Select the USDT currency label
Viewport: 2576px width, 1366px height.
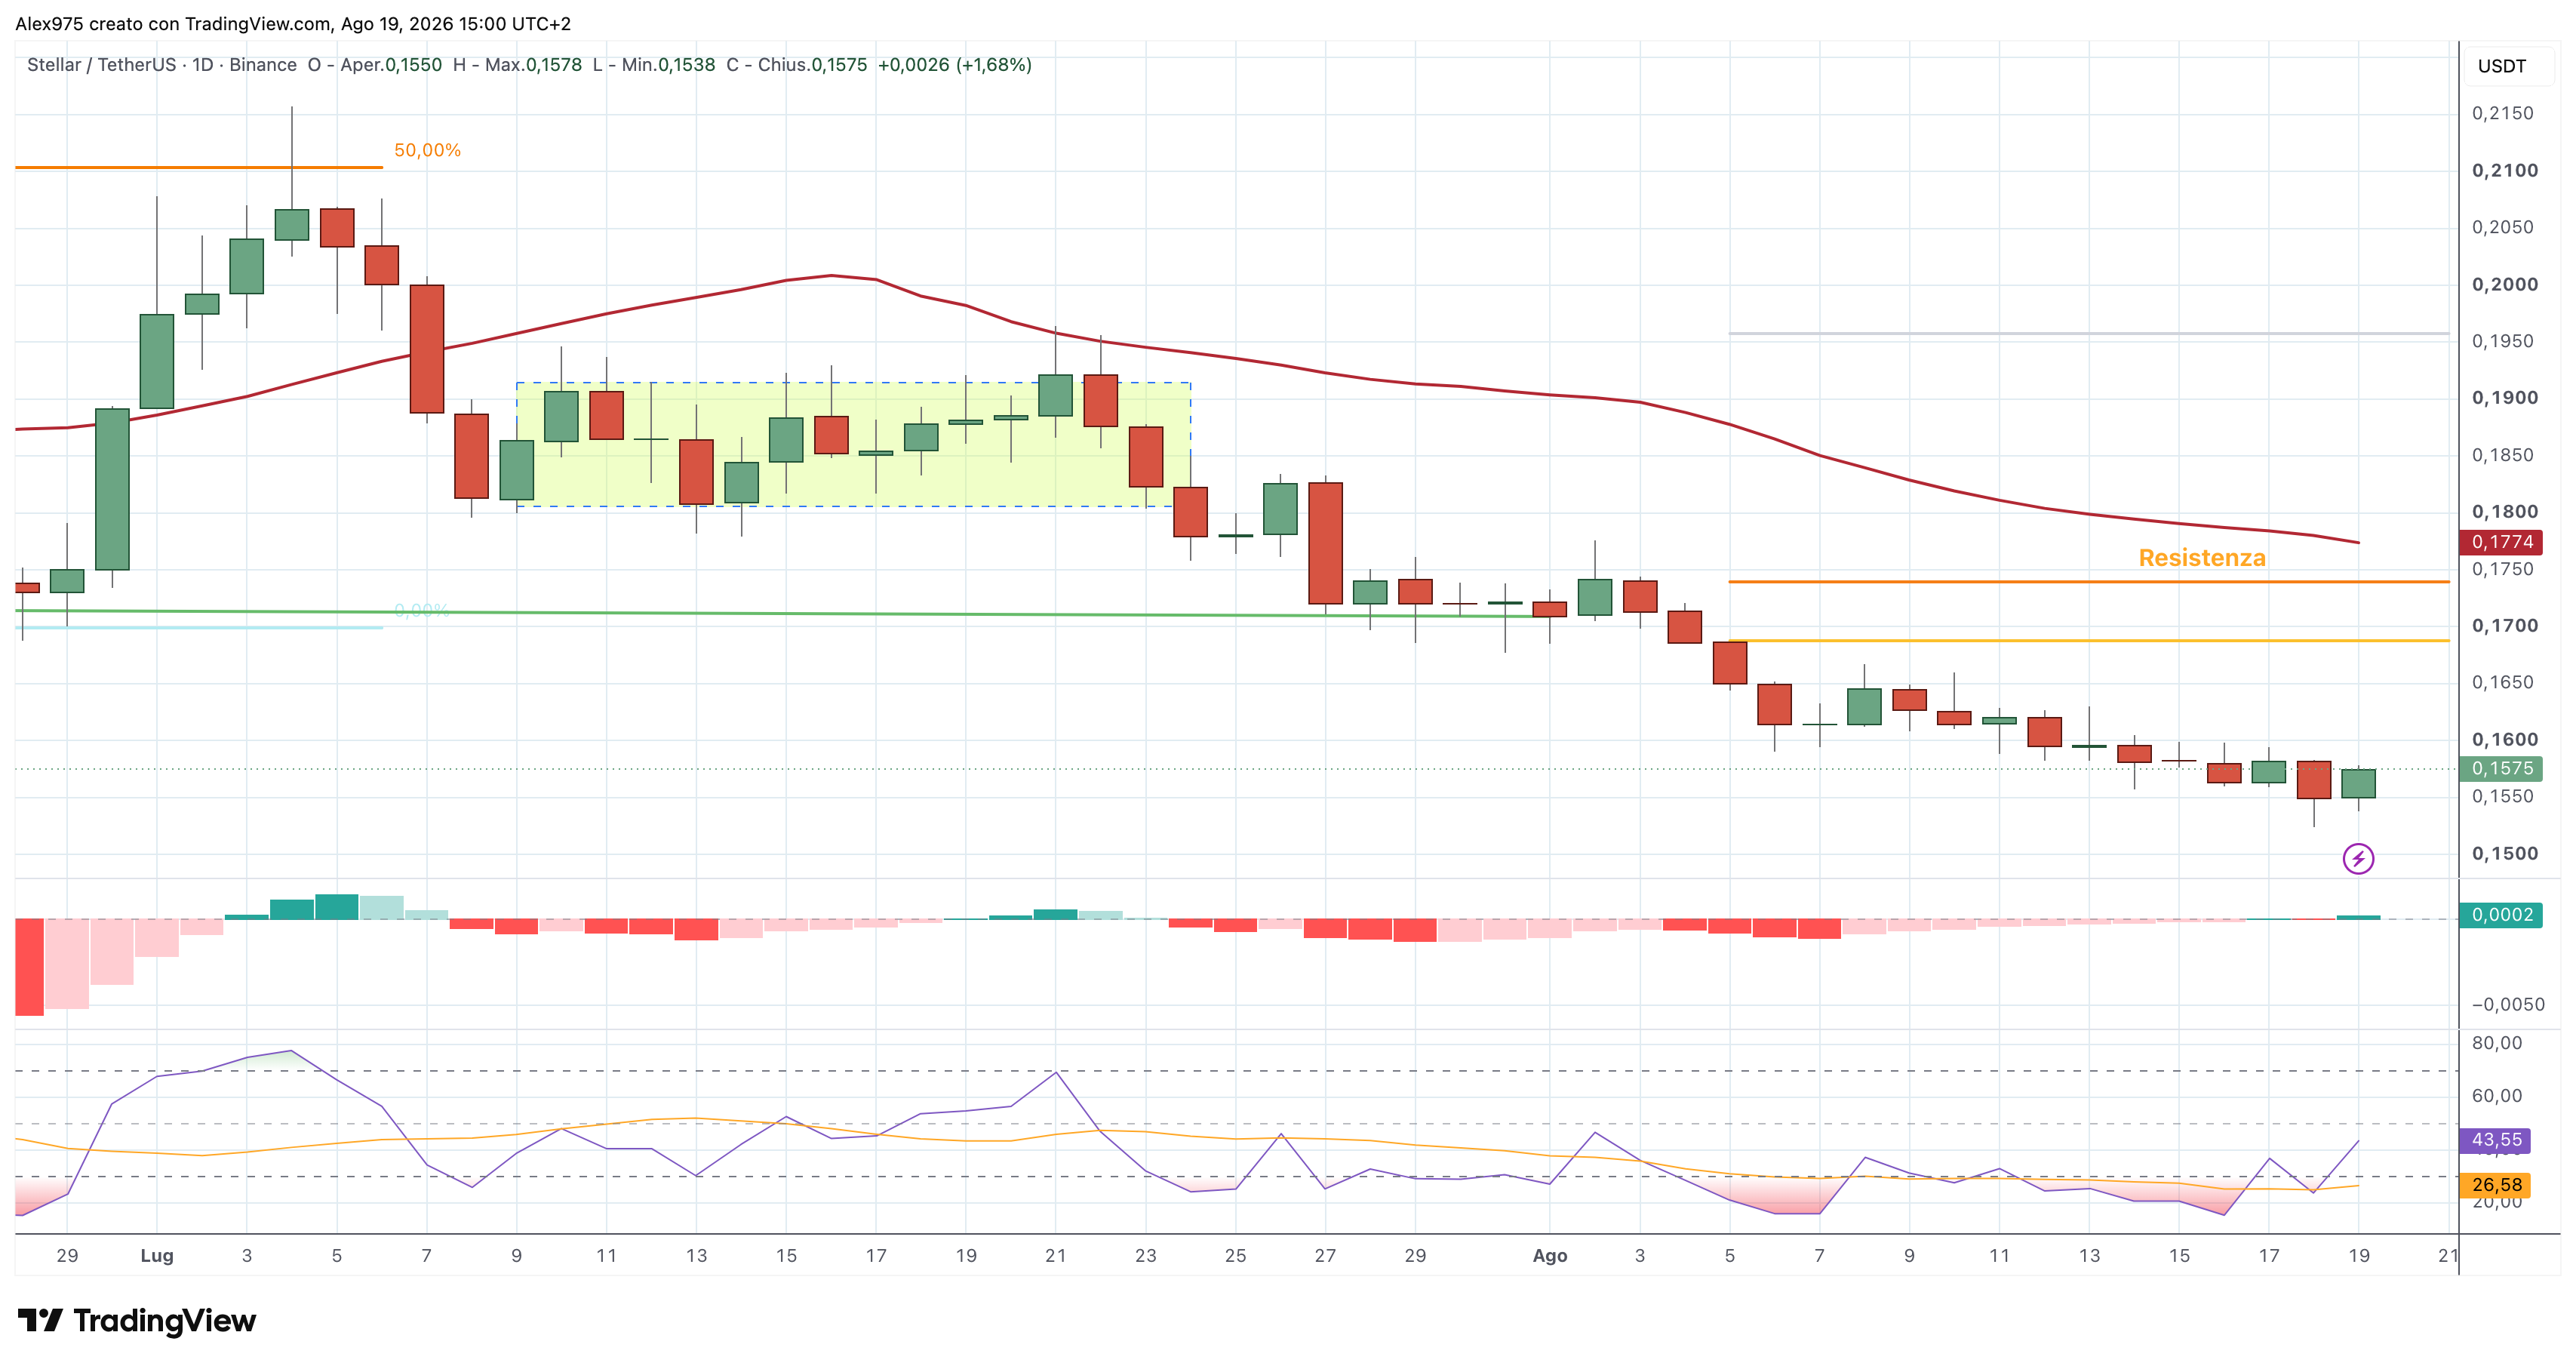click(x=2501, y=66)
